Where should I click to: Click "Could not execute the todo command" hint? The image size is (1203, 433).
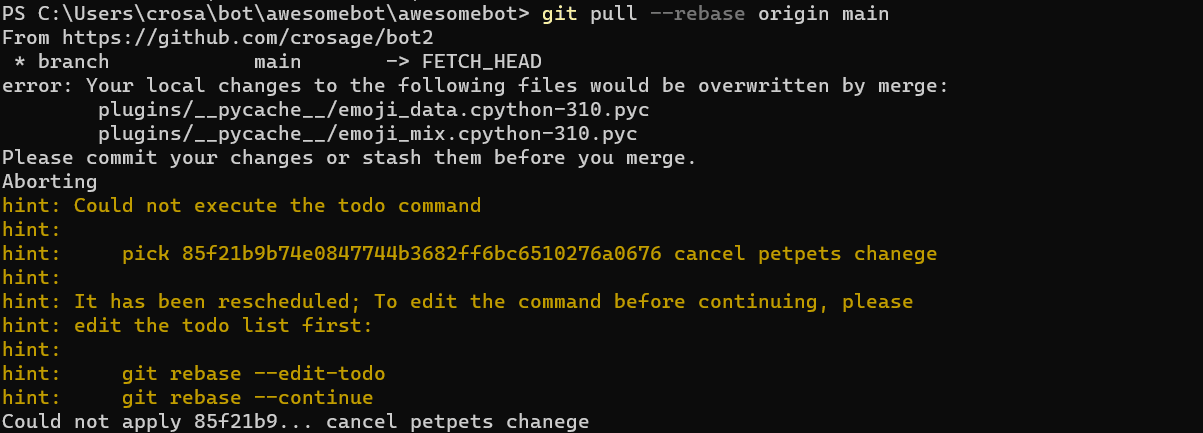[x=277, y=206]
